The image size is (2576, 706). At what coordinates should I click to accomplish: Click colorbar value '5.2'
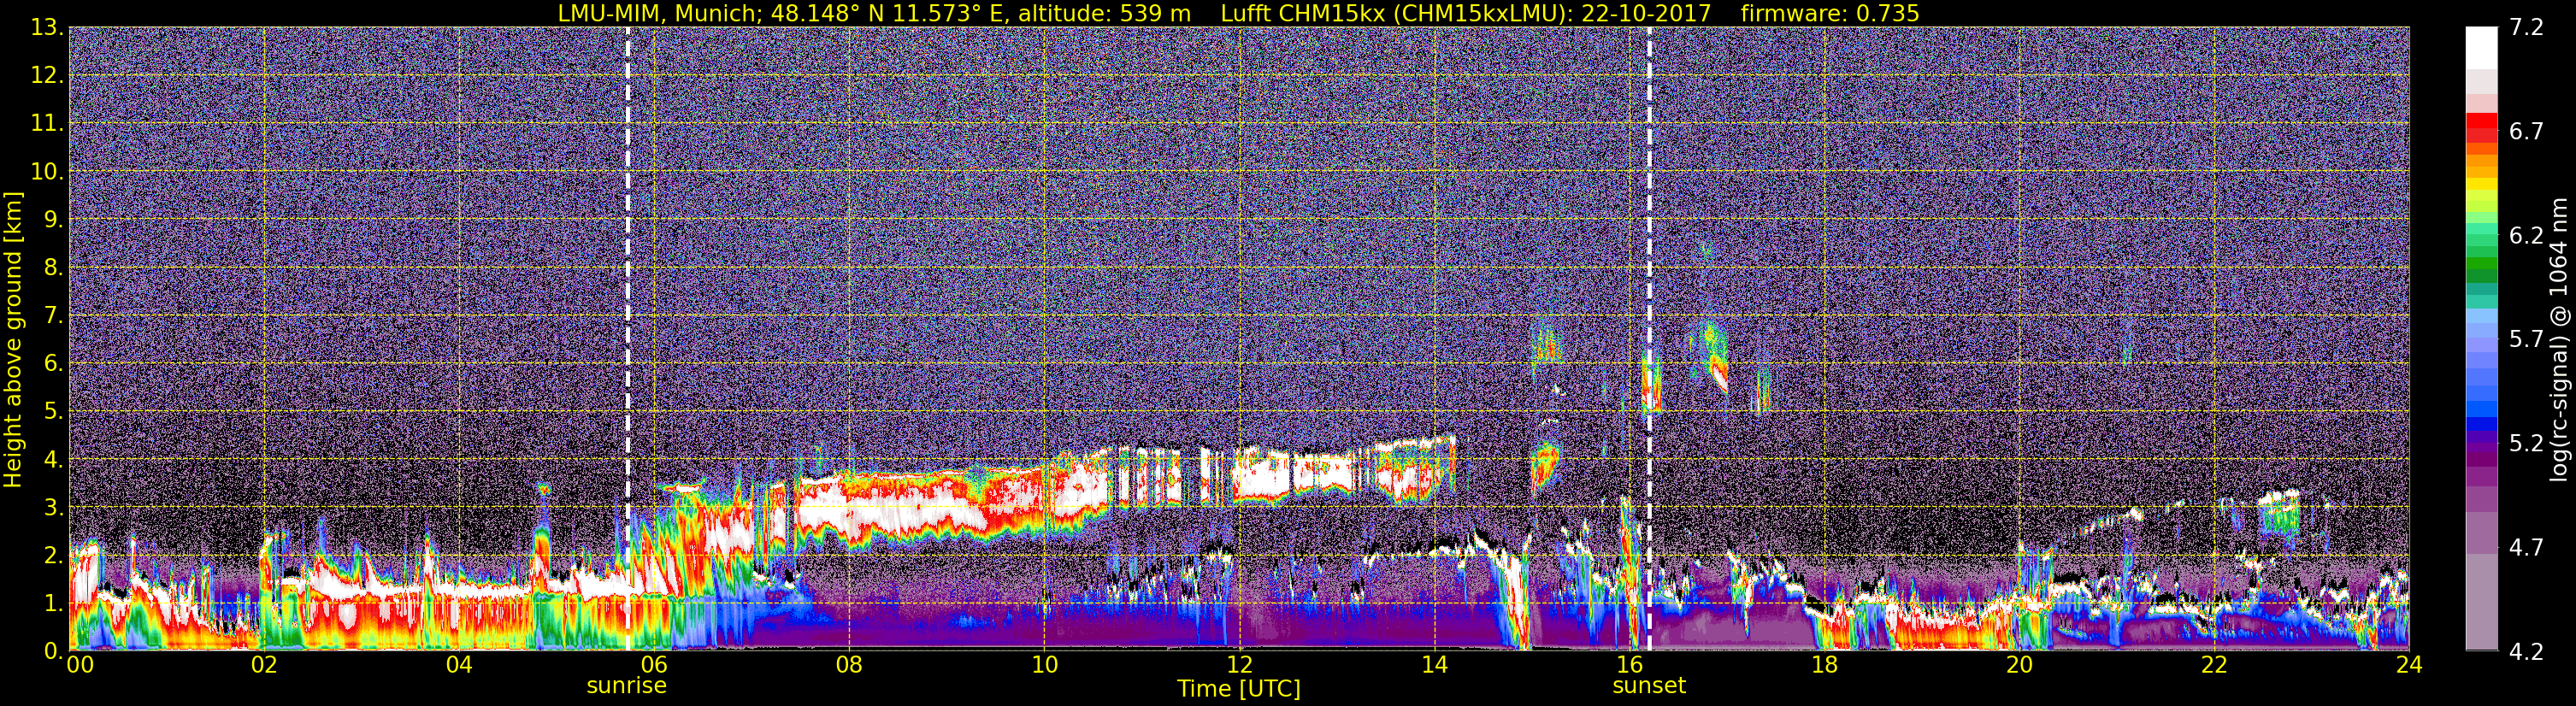coord(2526,444)
